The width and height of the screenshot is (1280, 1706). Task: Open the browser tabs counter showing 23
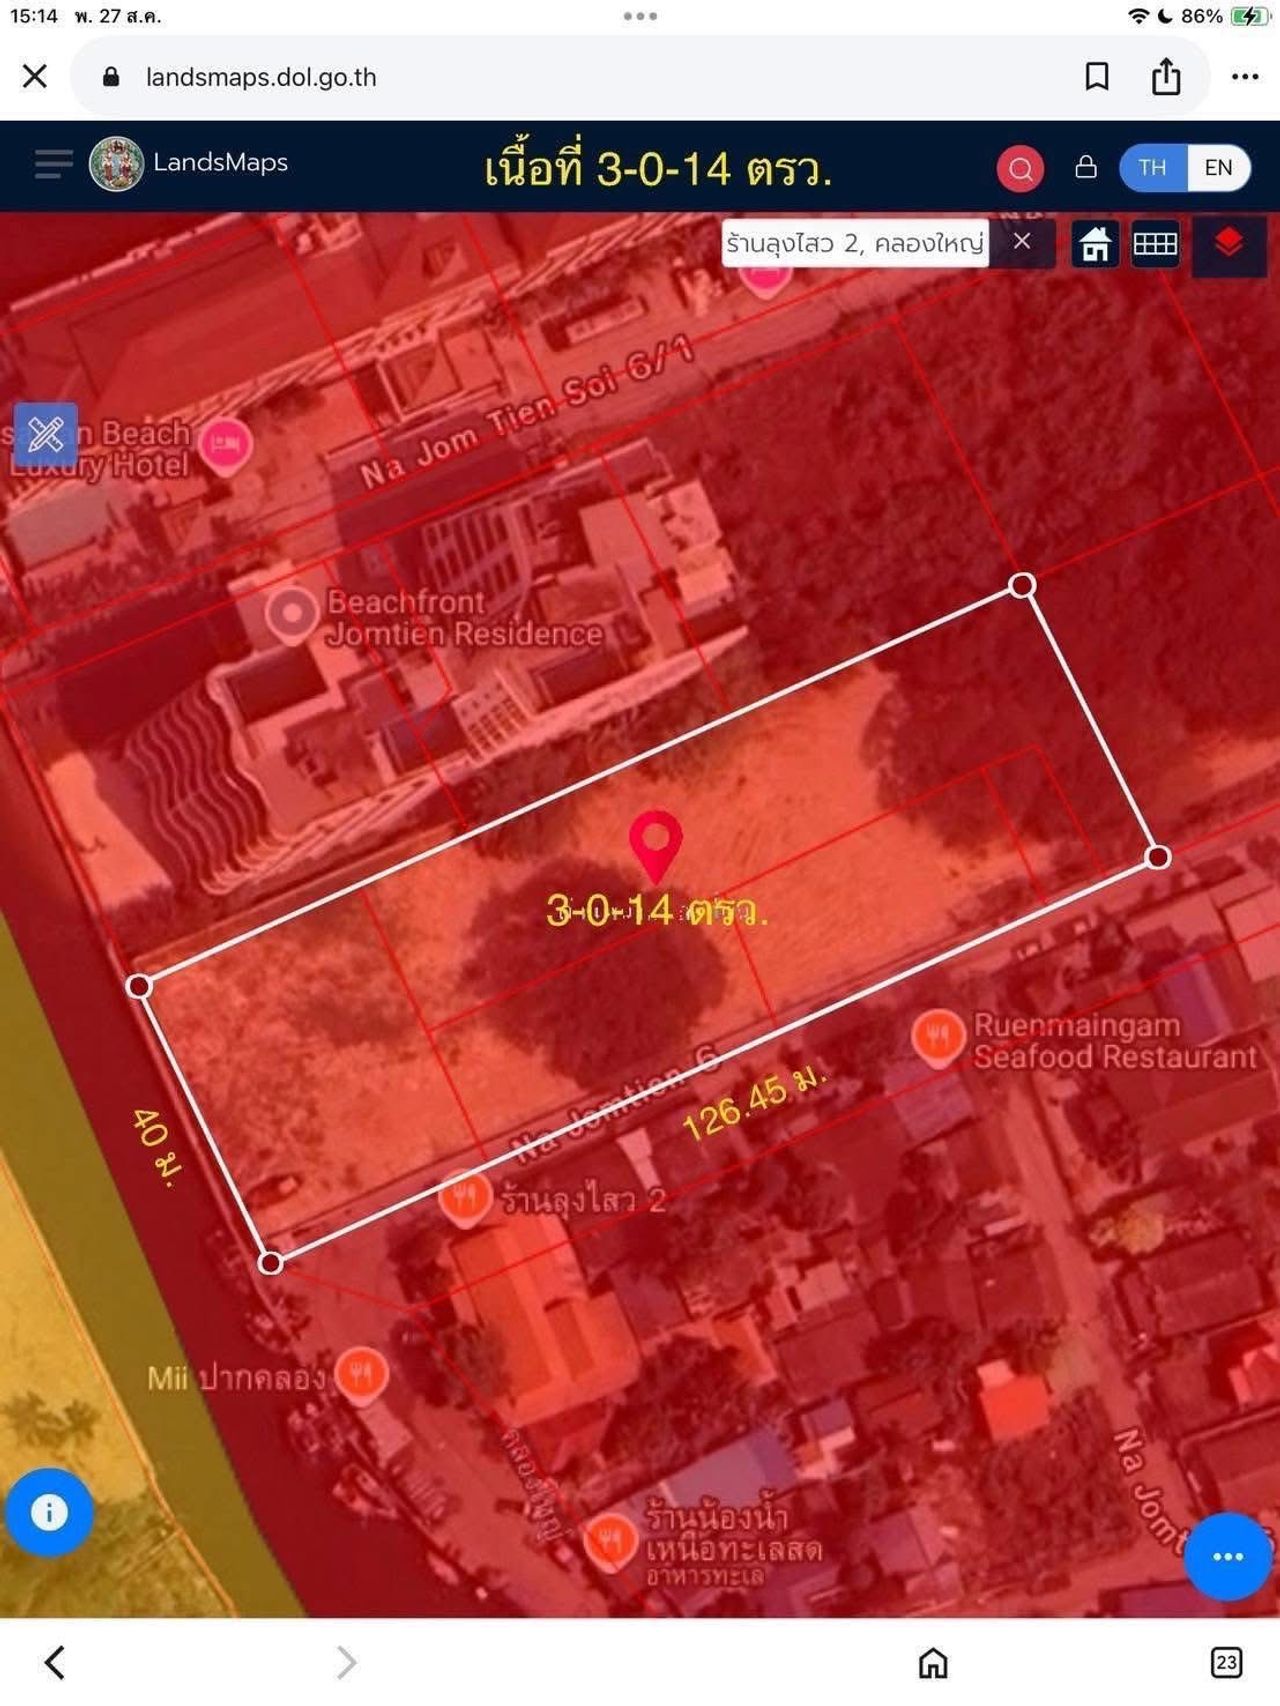coord(1226,1662)
